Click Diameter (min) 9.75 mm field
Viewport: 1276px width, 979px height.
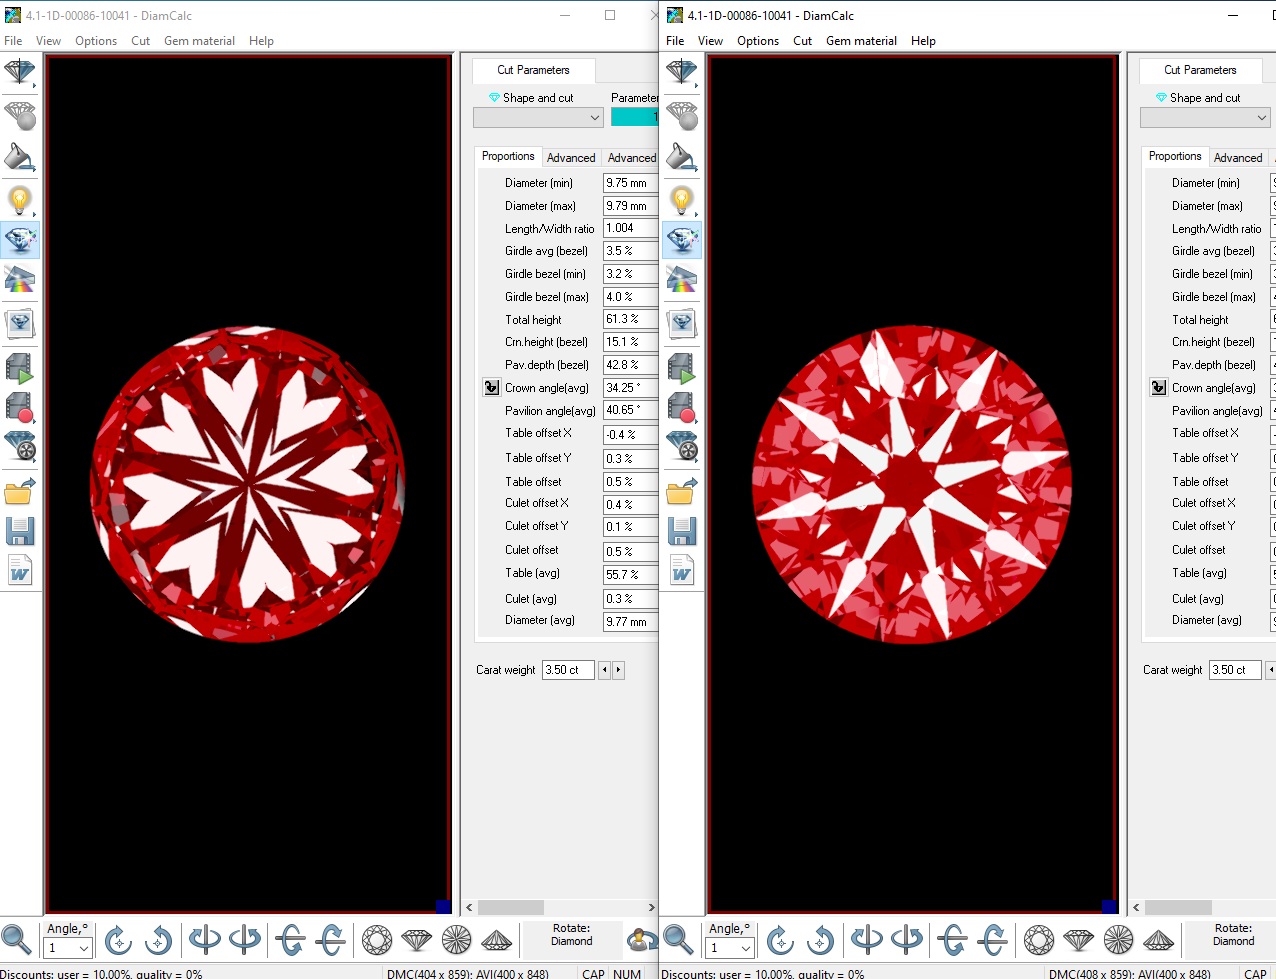click(630, 183)
